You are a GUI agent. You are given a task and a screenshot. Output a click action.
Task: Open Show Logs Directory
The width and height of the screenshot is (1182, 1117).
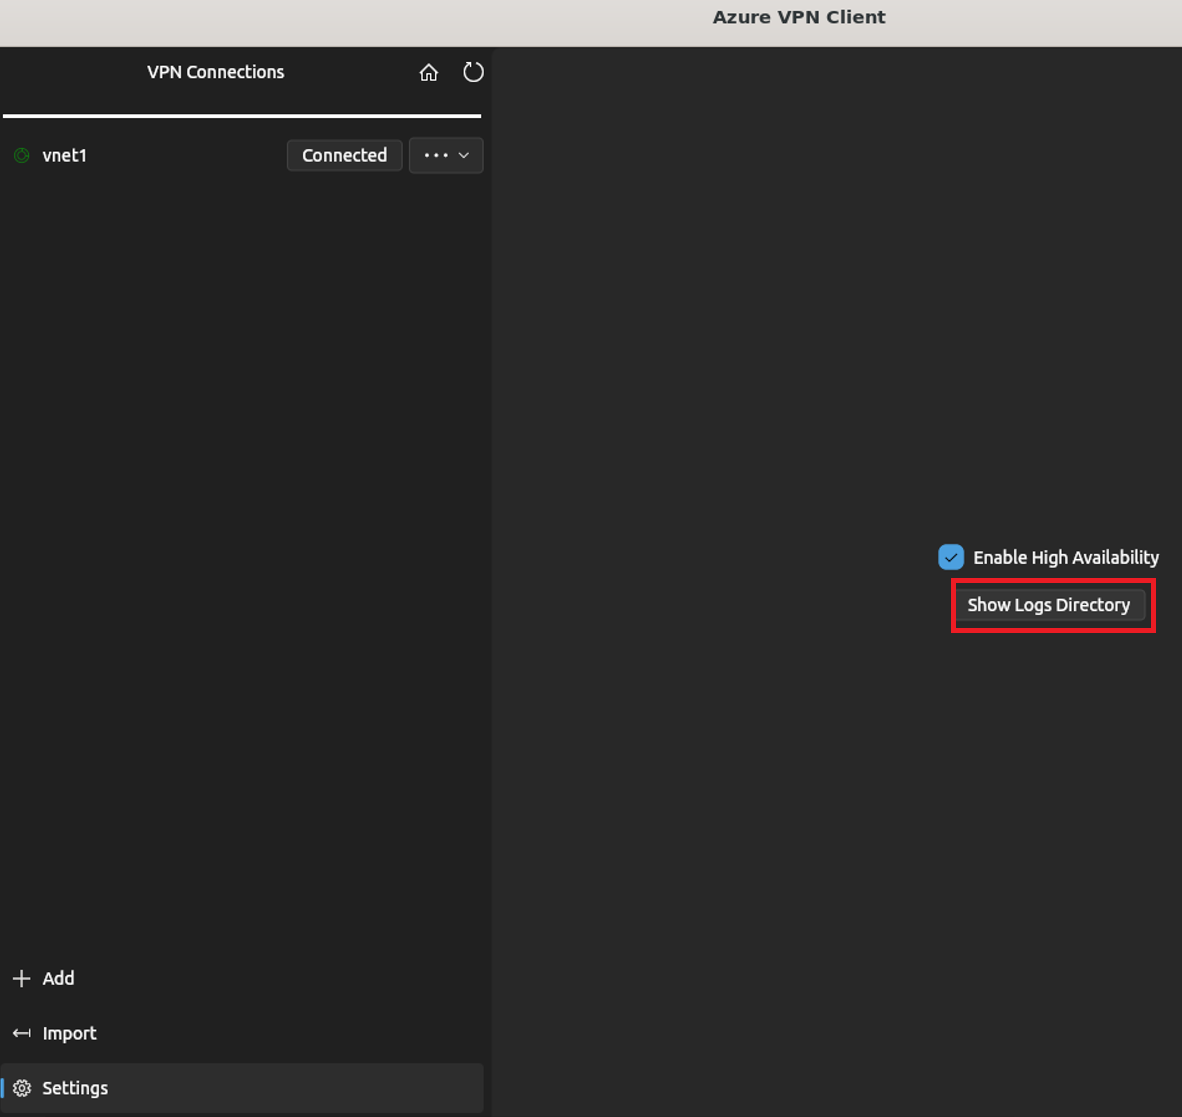click(1049, 605)
